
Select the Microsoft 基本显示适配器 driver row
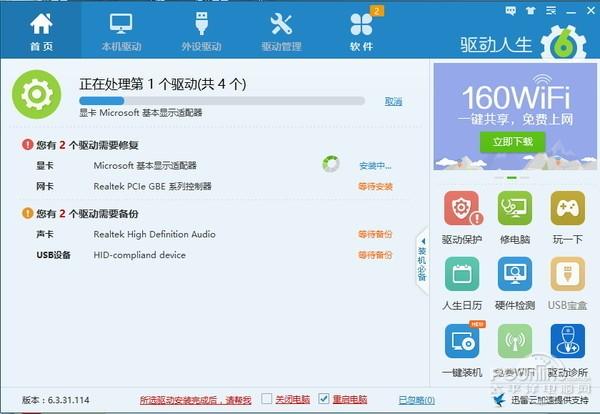click(214, 166)
